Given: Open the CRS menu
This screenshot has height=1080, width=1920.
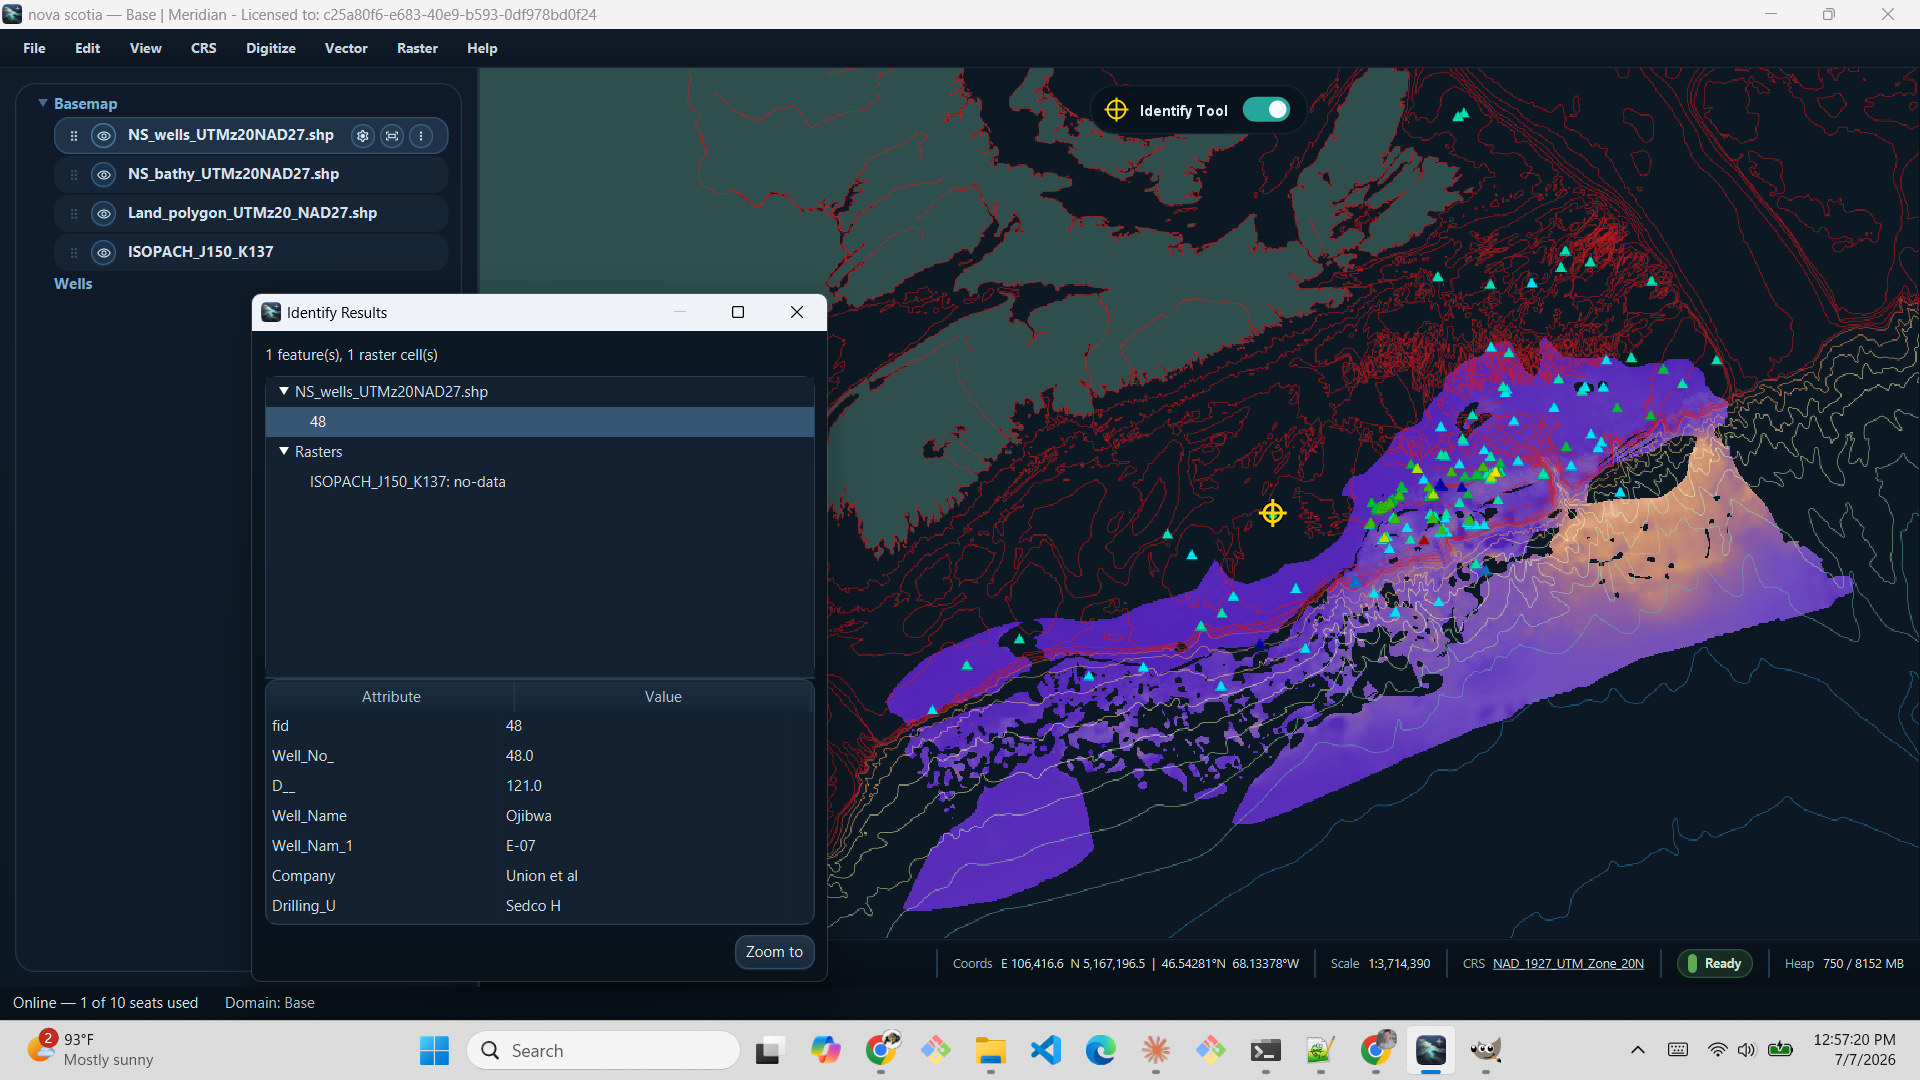Looking at the screenshot, I should tap(204, 48).
